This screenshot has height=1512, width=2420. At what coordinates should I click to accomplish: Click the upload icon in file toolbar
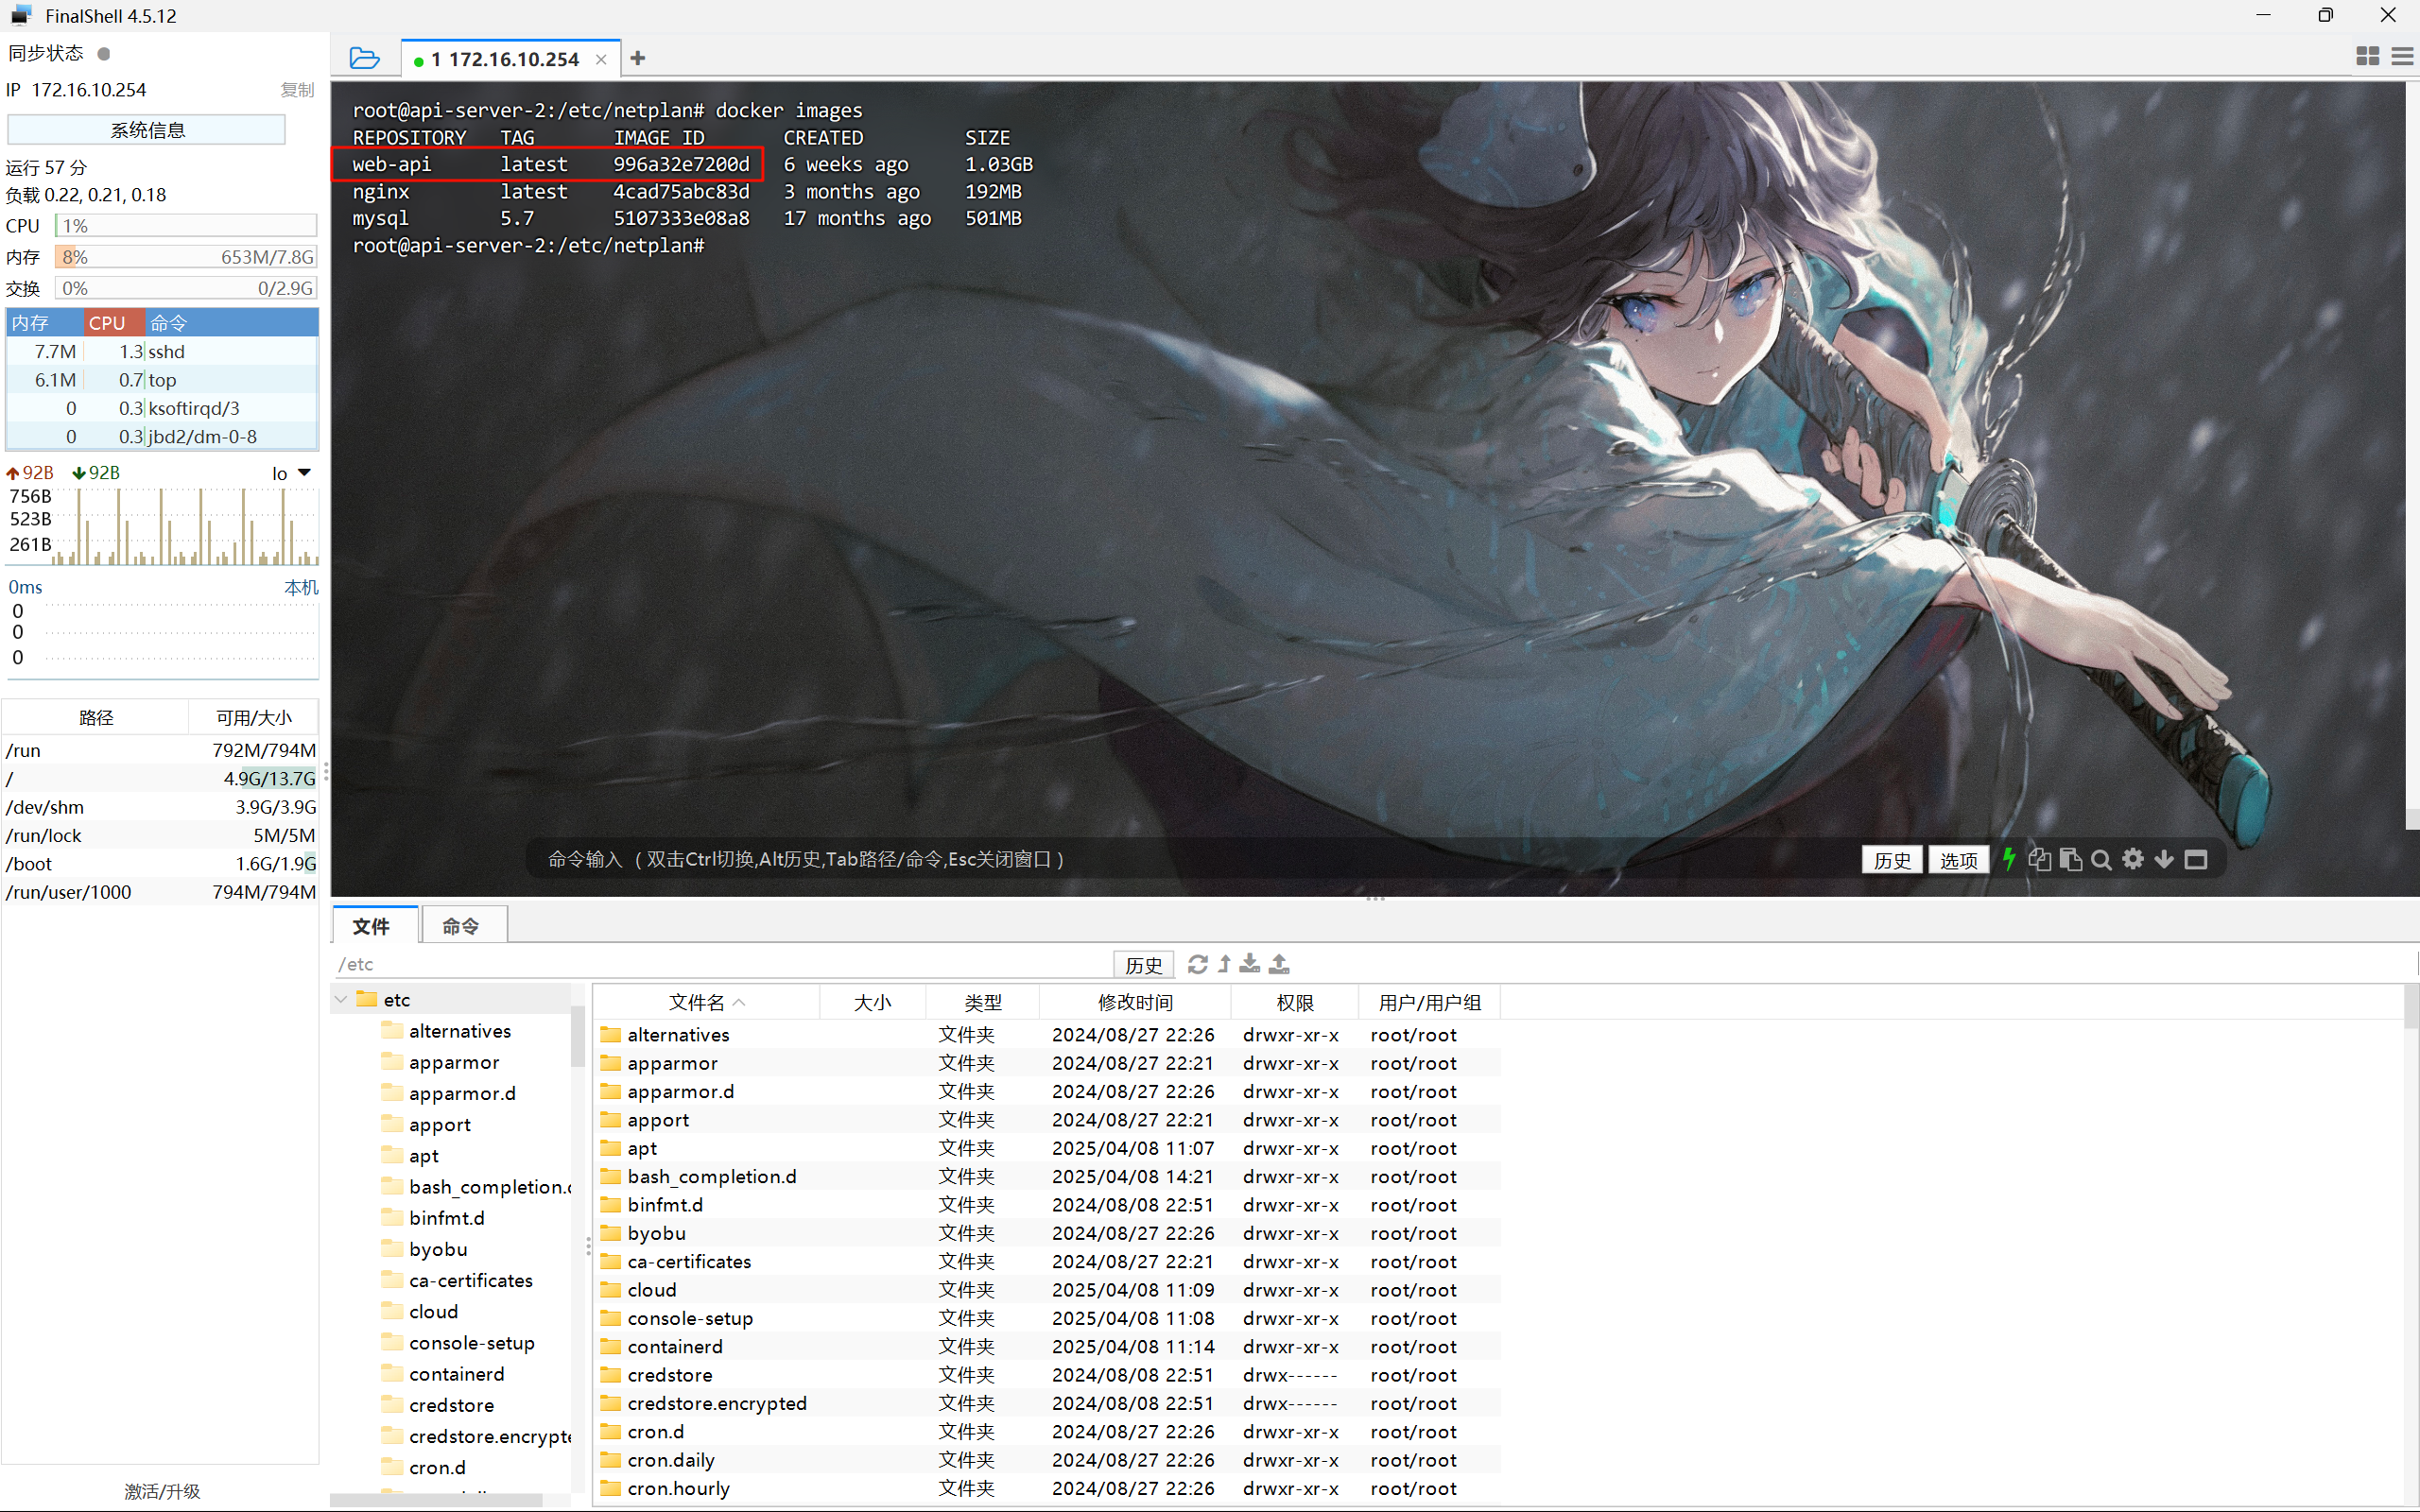pyautogui.click(x=1279, y=964)
